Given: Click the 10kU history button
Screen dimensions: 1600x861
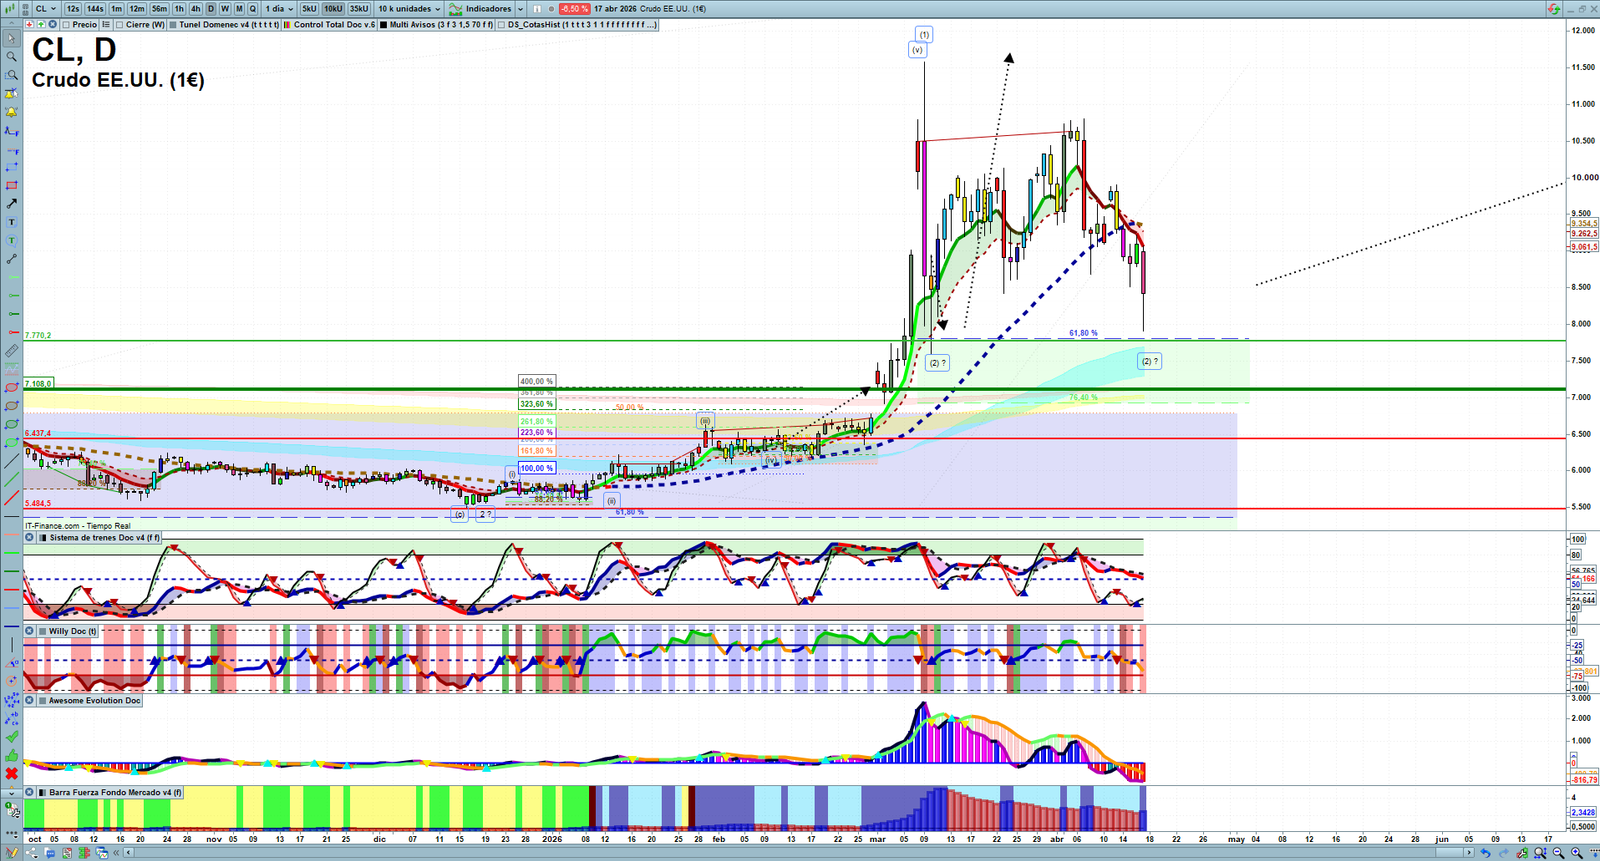Looking at the screenshot, I should (333, 9).
